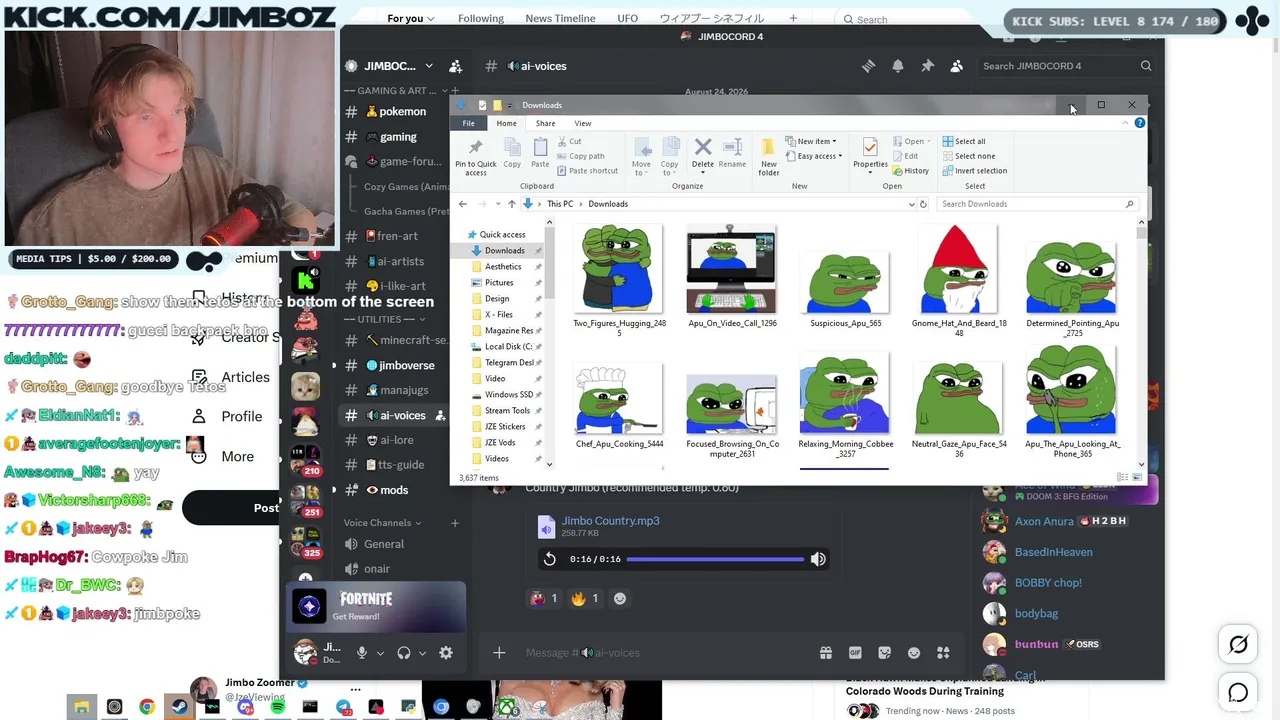
Task: Show pinned messages in Discord channel
Action: pyautogui.click(x=927, y=66)
